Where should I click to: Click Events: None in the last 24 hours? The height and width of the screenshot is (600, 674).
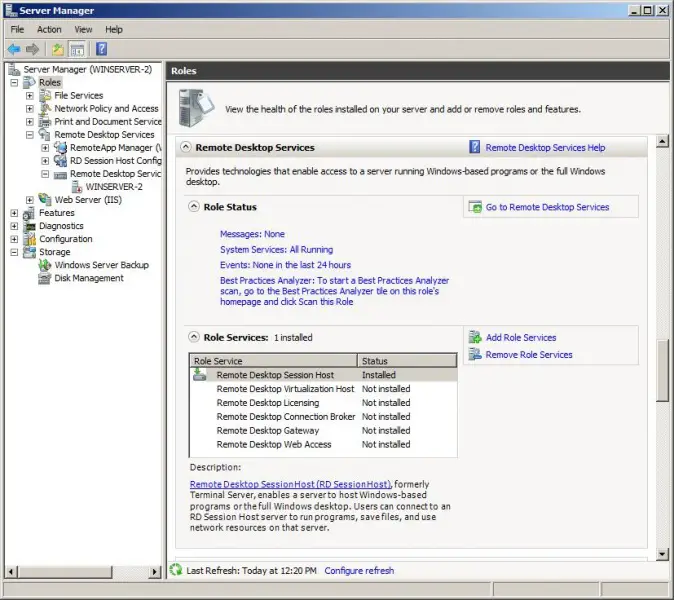coord(285,265)
